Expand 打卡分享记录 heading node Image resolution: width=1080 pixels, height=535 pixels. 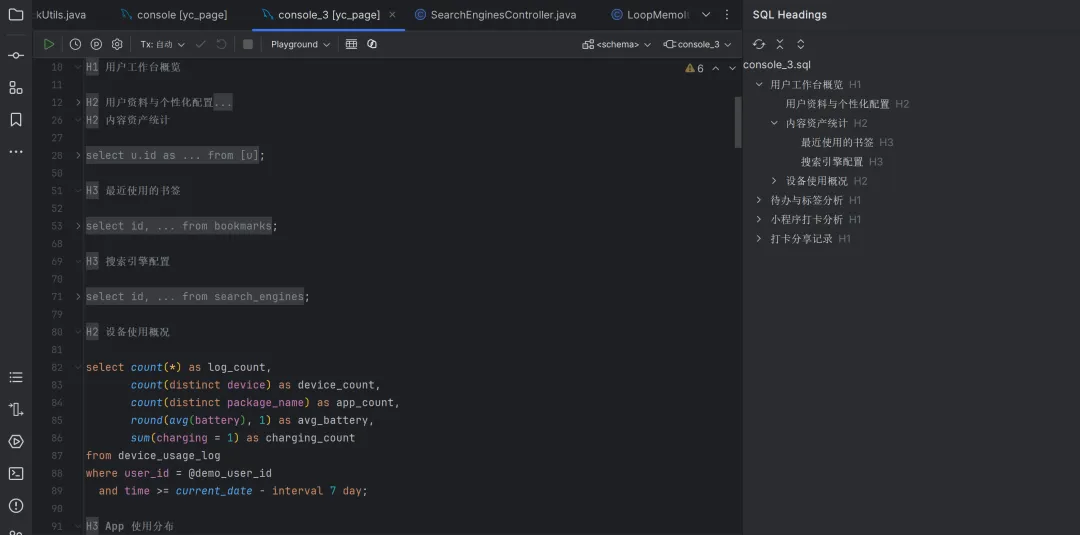(x=759, y=239)
